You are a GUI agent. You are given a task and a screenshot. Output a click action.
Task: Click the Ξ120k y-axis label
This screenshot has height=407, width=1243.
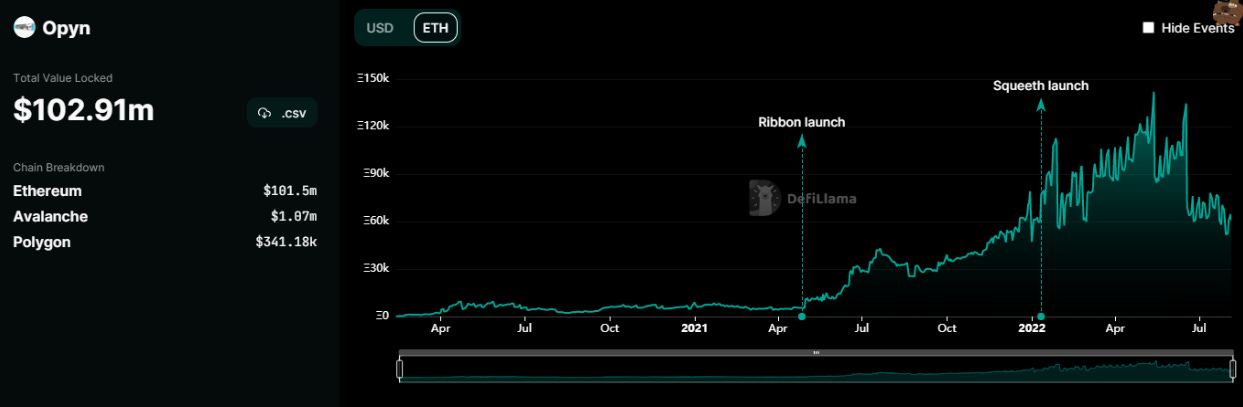tap(374, 126)
